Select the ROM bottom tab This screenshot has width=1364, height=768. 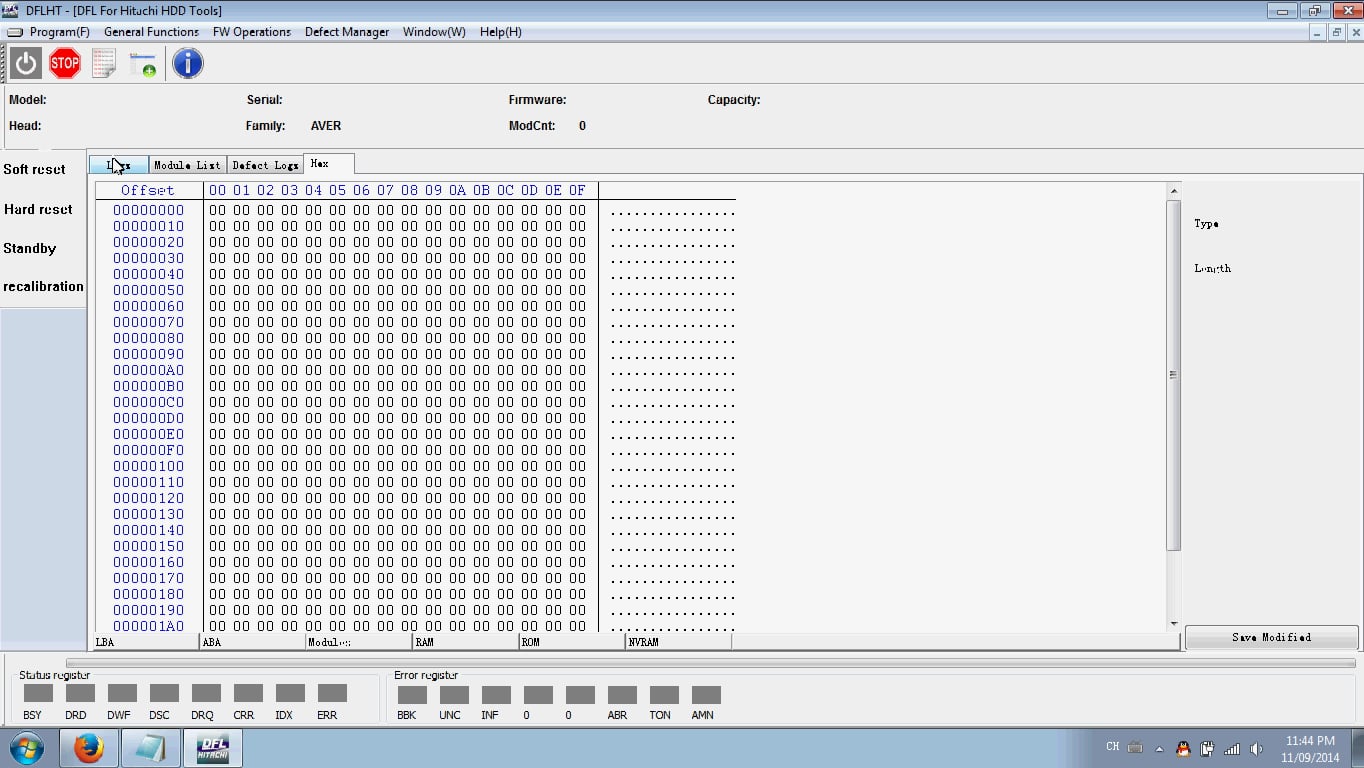point(571,642)
